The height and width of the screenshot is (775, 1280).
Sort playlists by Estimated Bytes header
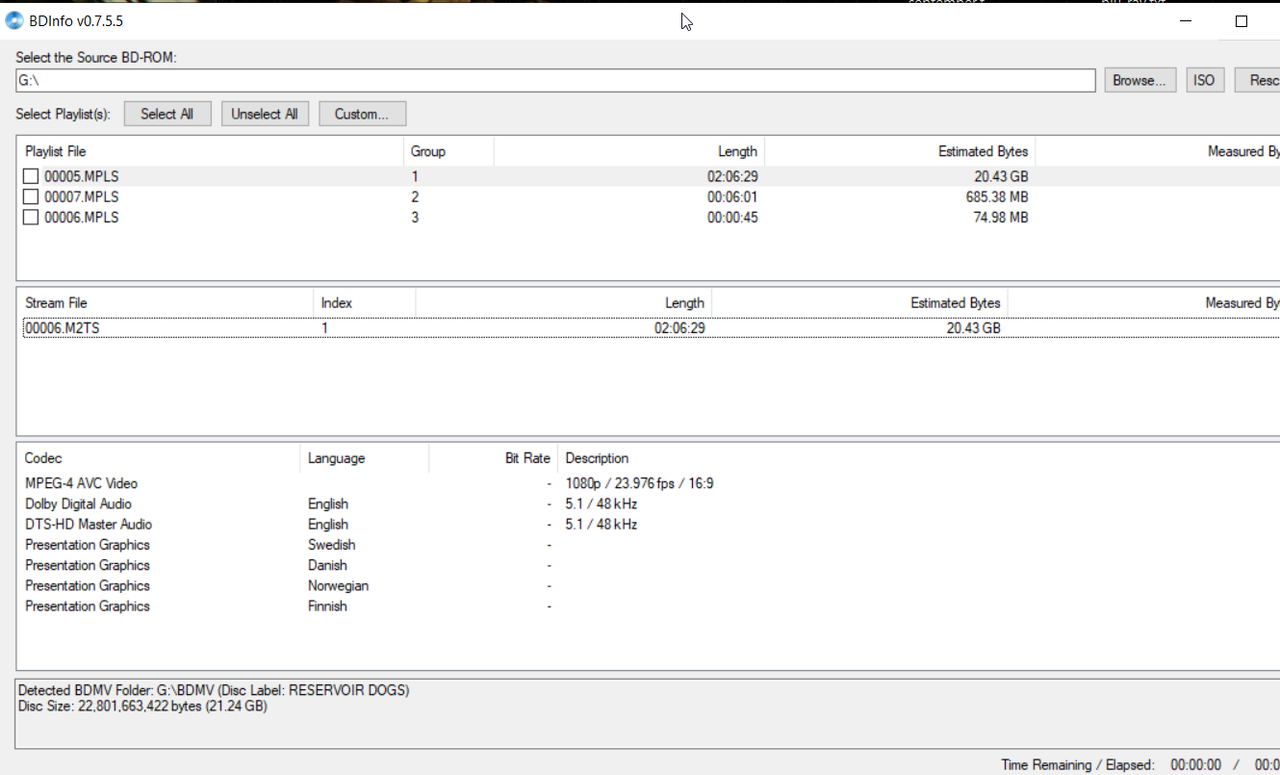[900, 152]
